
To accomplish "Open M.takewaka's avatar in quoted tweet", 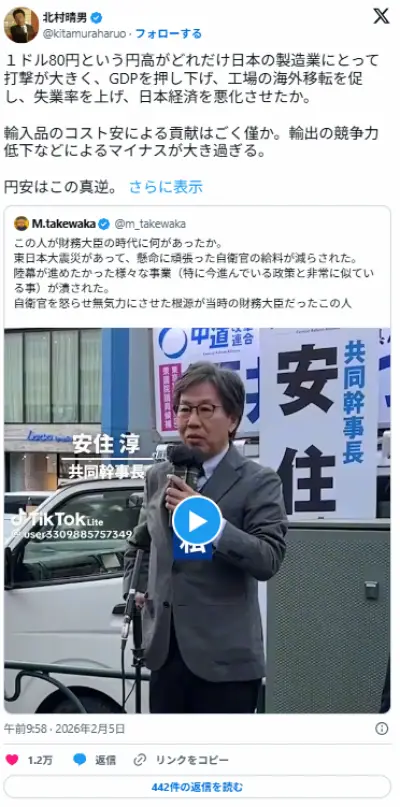I will (21, 223).
